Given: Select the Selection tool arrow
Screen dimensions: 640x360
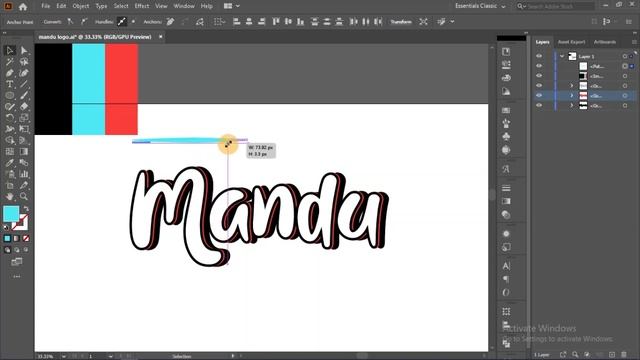Looking at the screenshot, I should click(10, 51).
